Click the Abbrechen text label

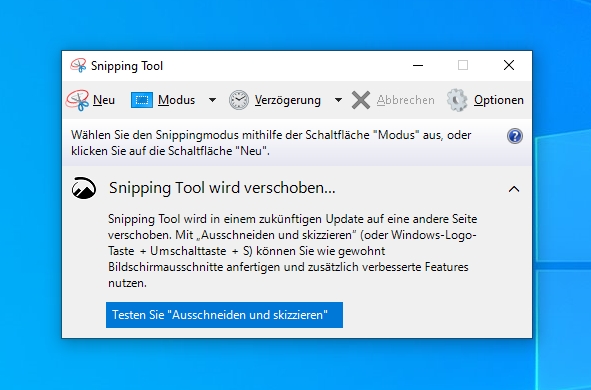[x=406, y=100]
